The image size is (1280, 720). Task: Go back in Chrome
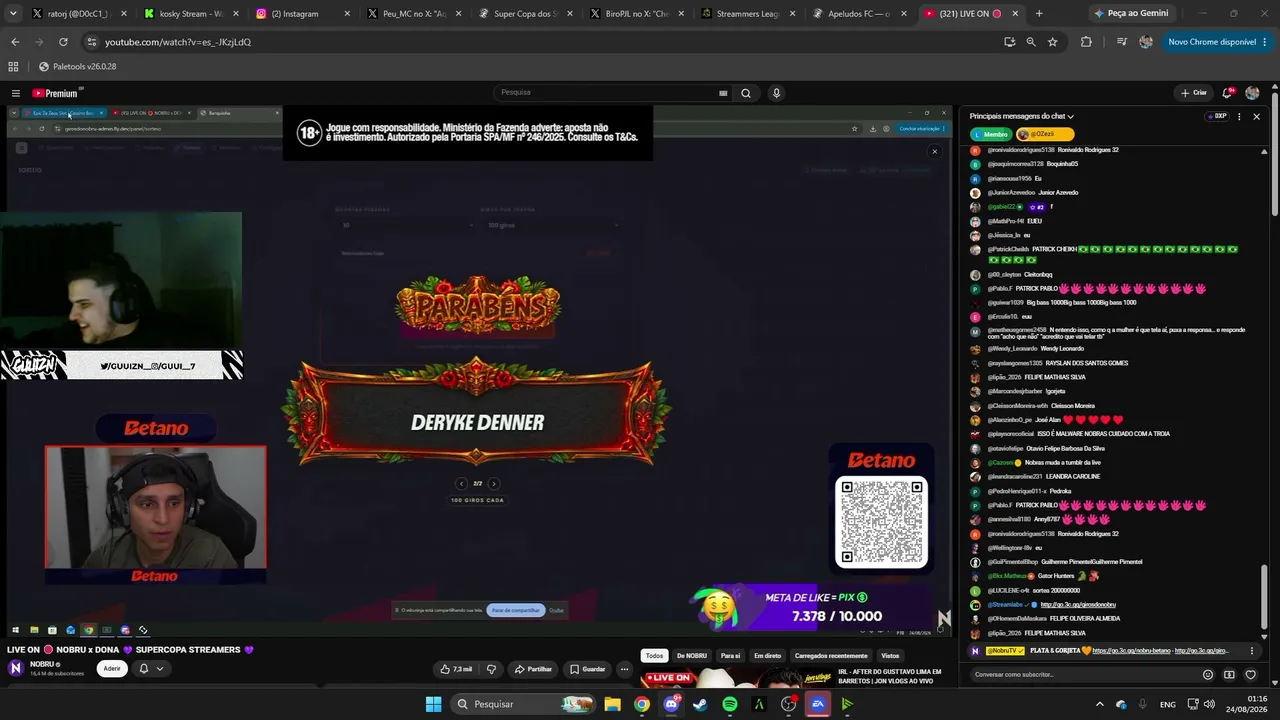[15, 42]
